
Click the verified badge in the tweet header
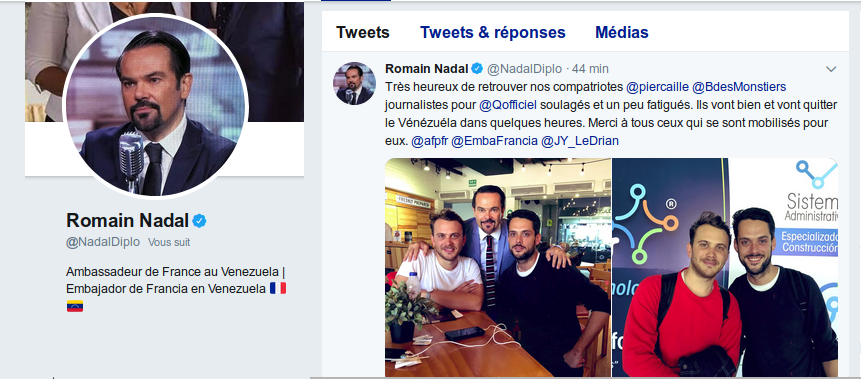tap(477, 69)
